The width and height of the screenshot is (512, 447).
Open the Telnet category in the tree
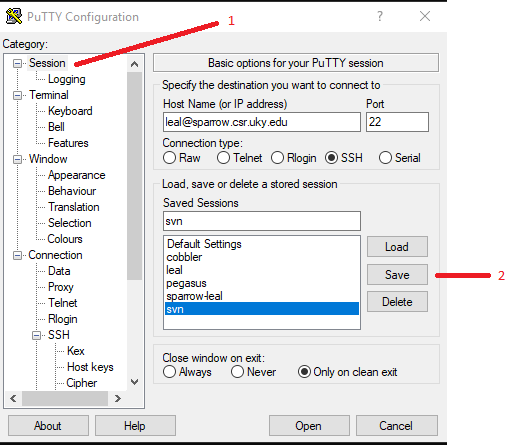click(x=63, y=303)
